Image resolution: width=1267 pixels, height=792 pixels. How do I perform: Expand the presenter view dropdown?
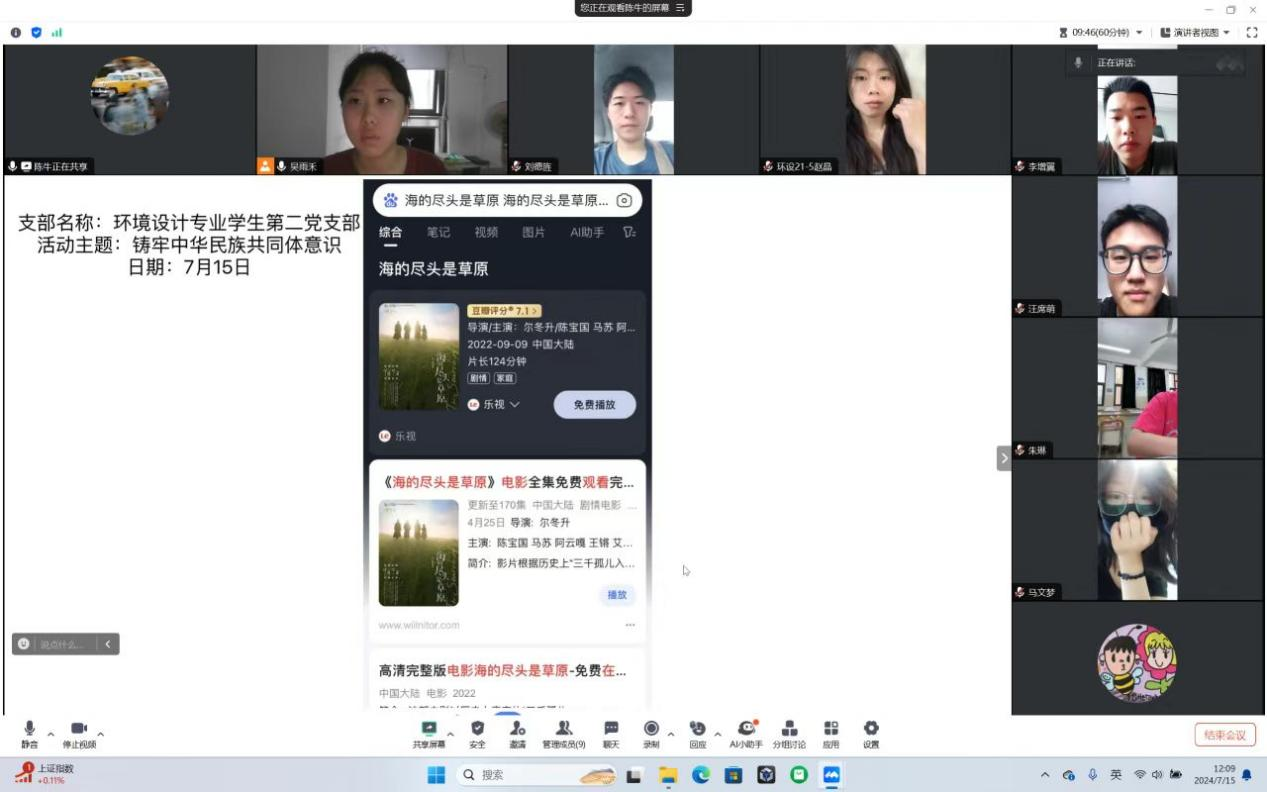pyautogui.click(x=1226, y=33)
